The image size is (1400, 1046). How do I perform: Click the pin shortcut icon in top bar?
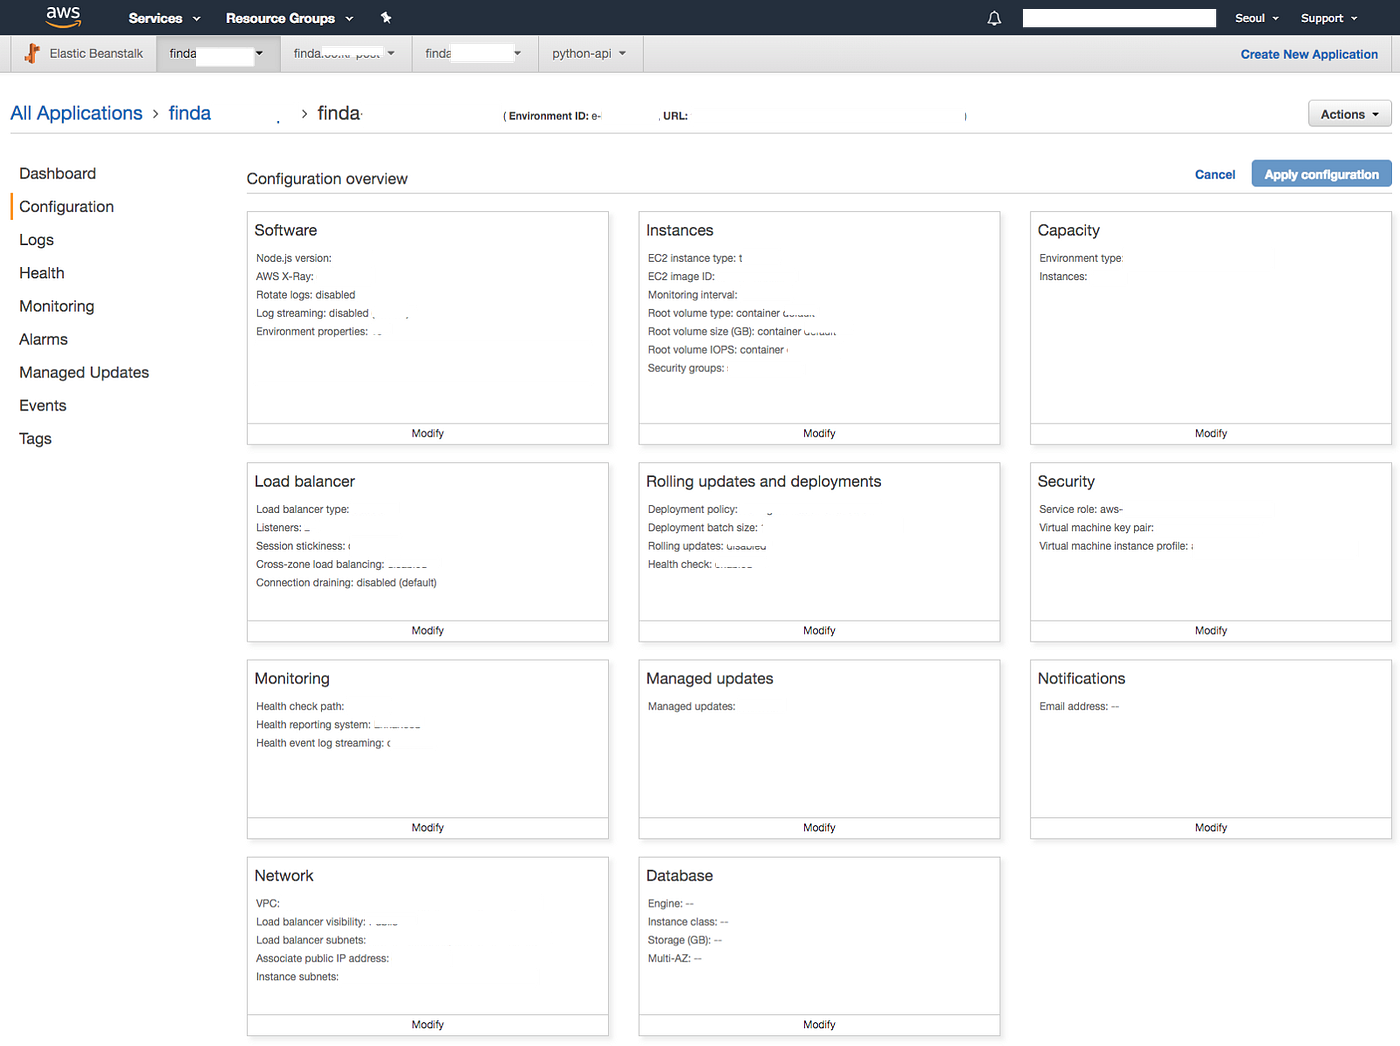pyautogui.click(x=386, y=18)
